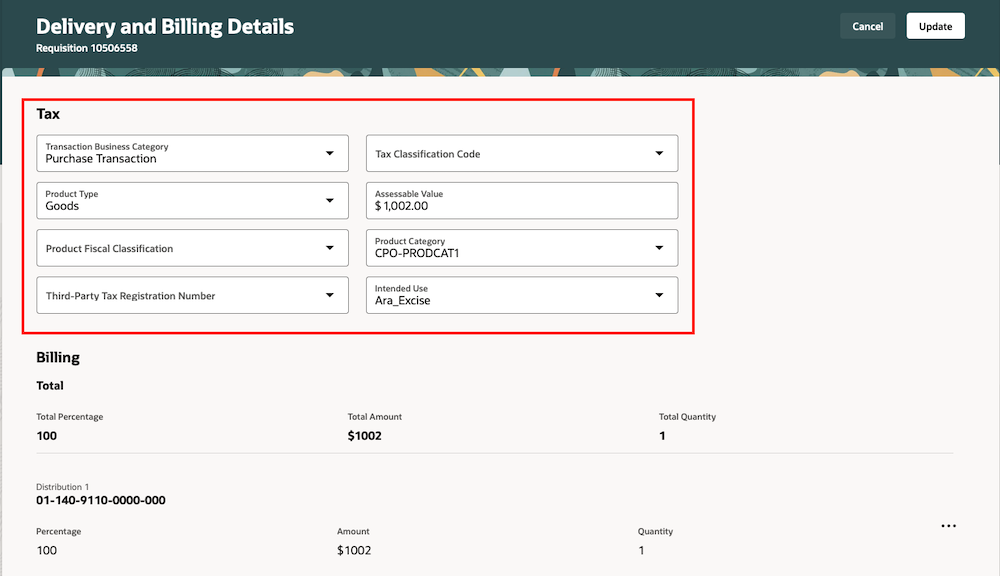Select the Tax section heading
Image resolution: width=1000 pixels, height=576 pixels.
click(48, 114)
